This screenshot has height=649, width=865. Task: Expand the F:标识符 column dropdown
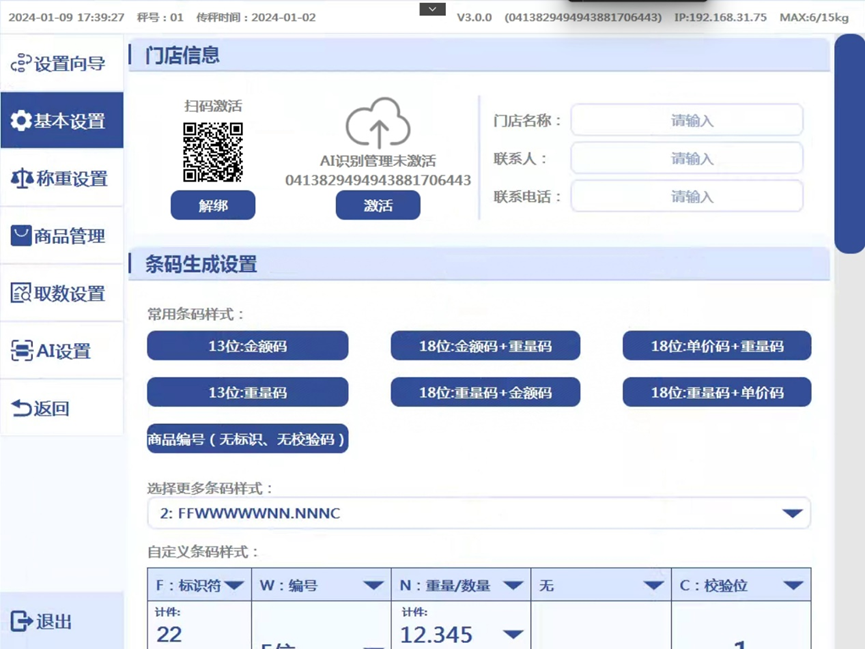coord(234,586)
